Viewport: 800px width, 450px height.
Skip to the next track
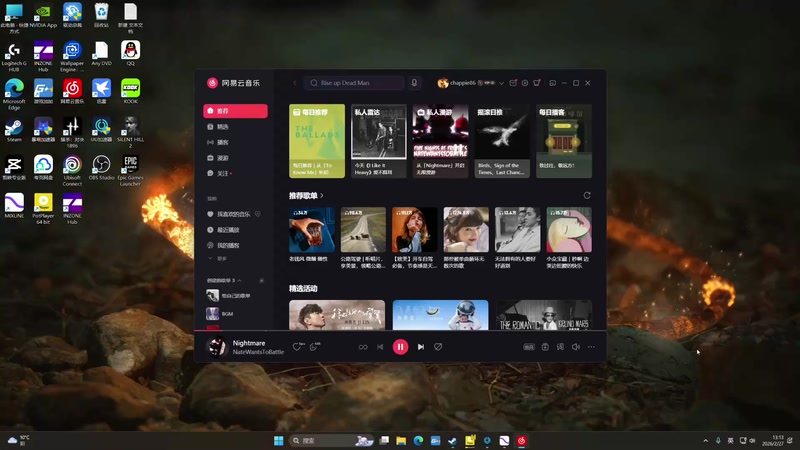click(x=421, y=347)
